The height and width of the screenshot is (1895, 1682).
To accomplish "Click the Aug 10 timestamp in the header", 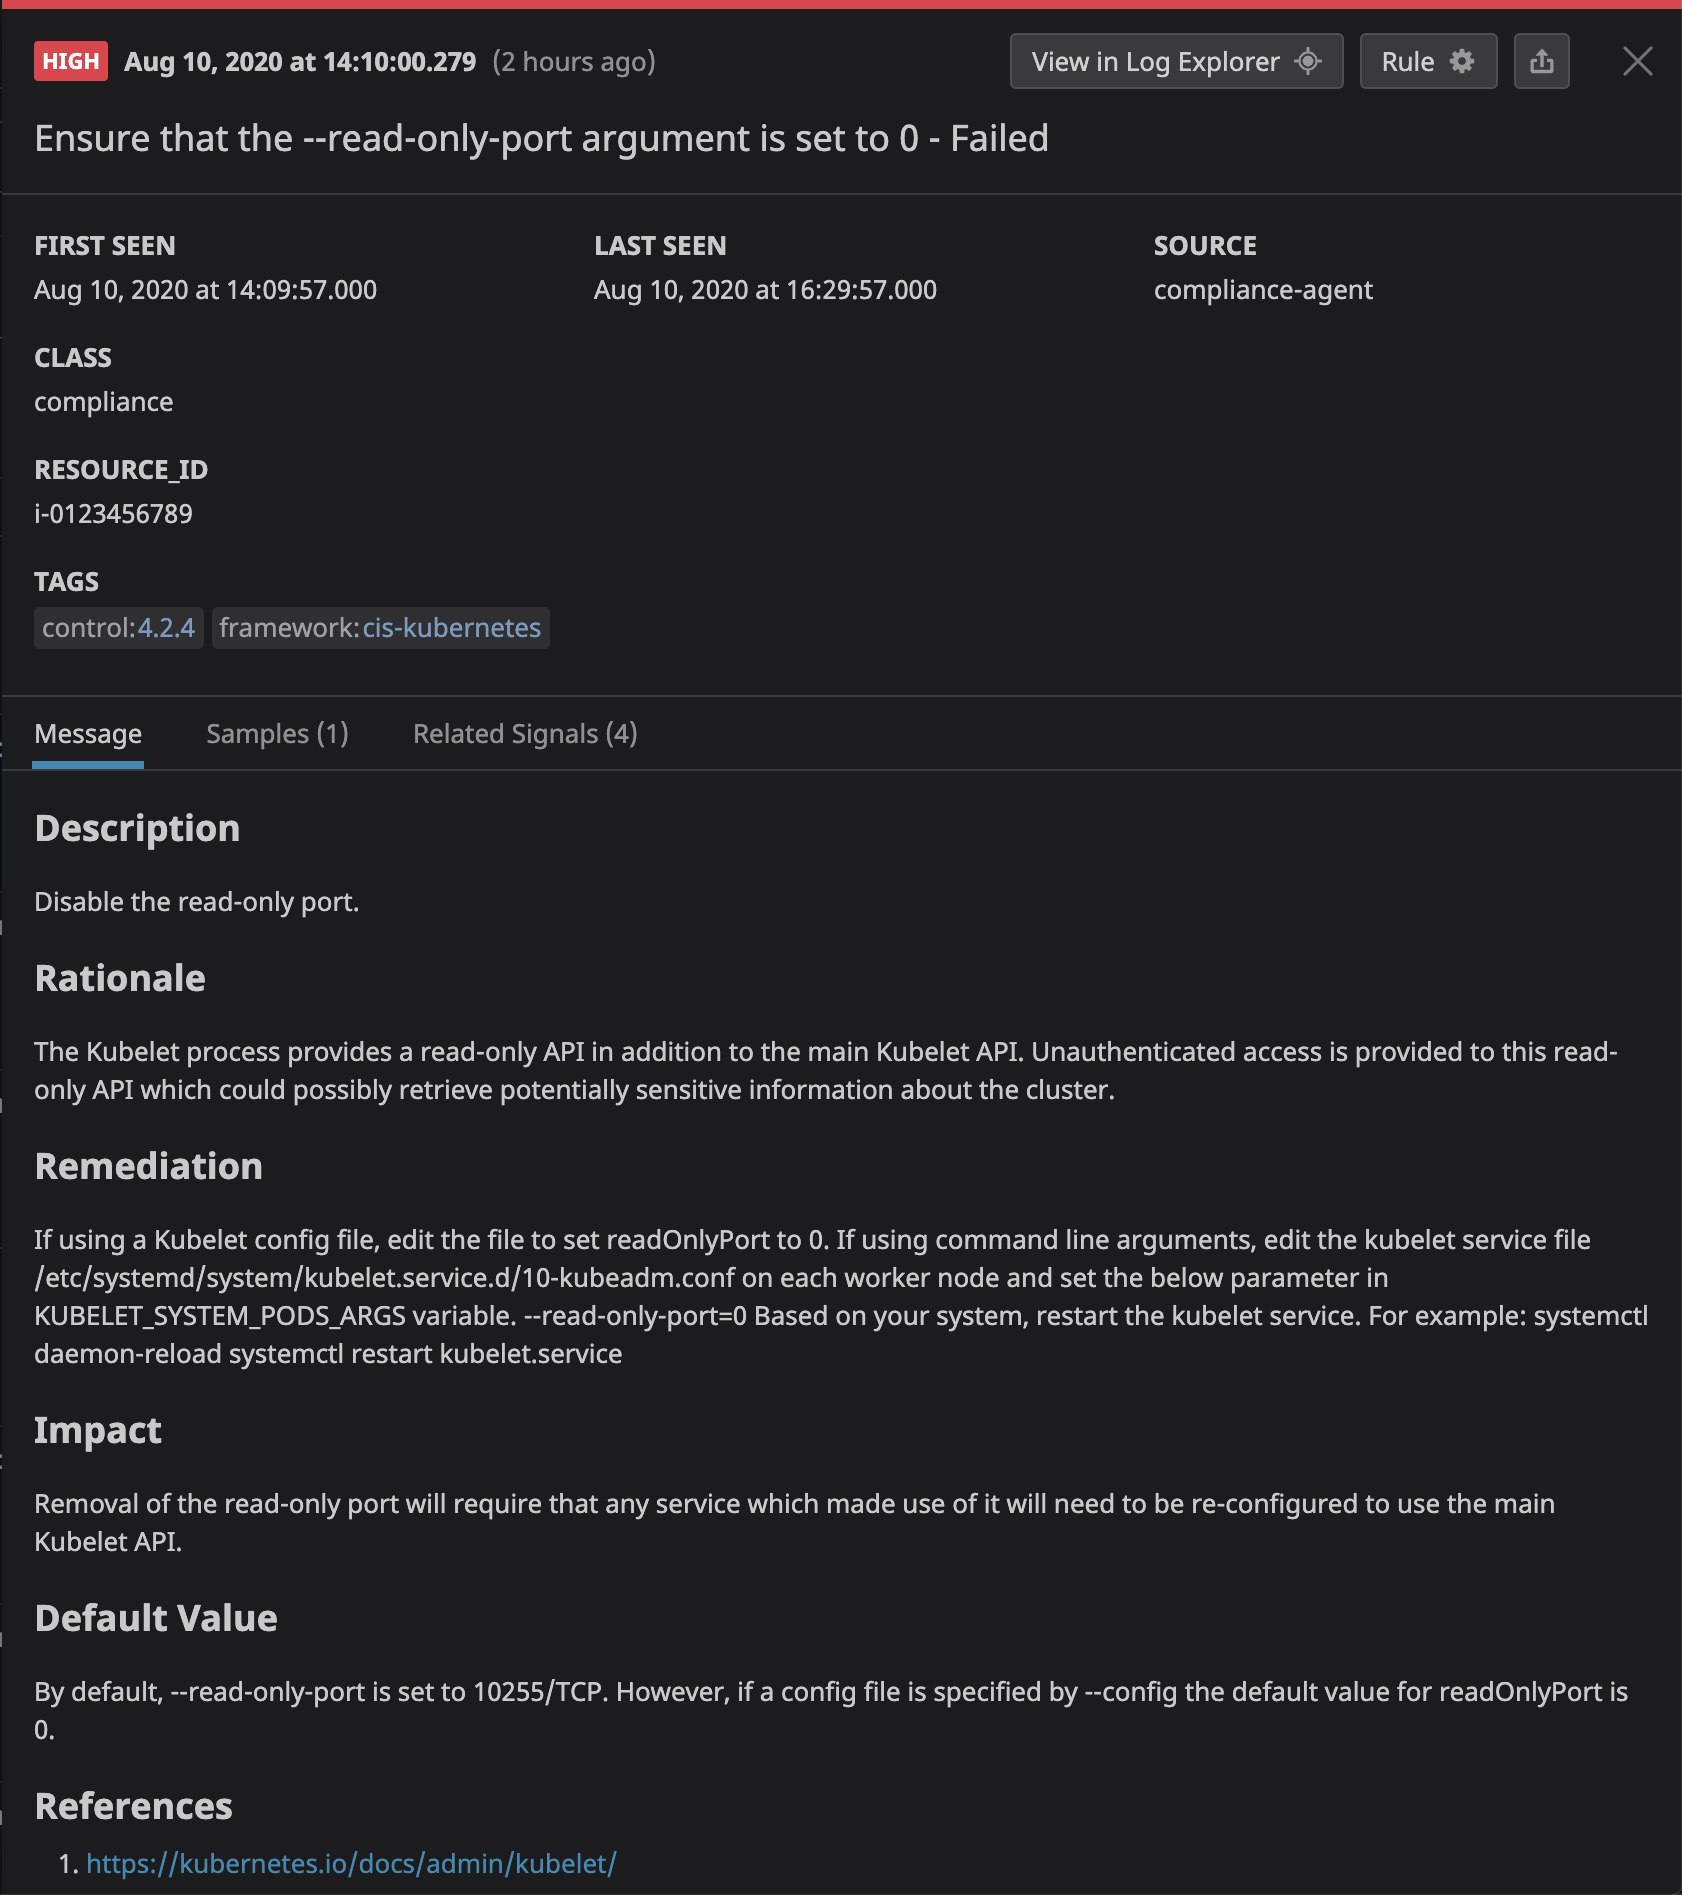I will pos(298,61).
